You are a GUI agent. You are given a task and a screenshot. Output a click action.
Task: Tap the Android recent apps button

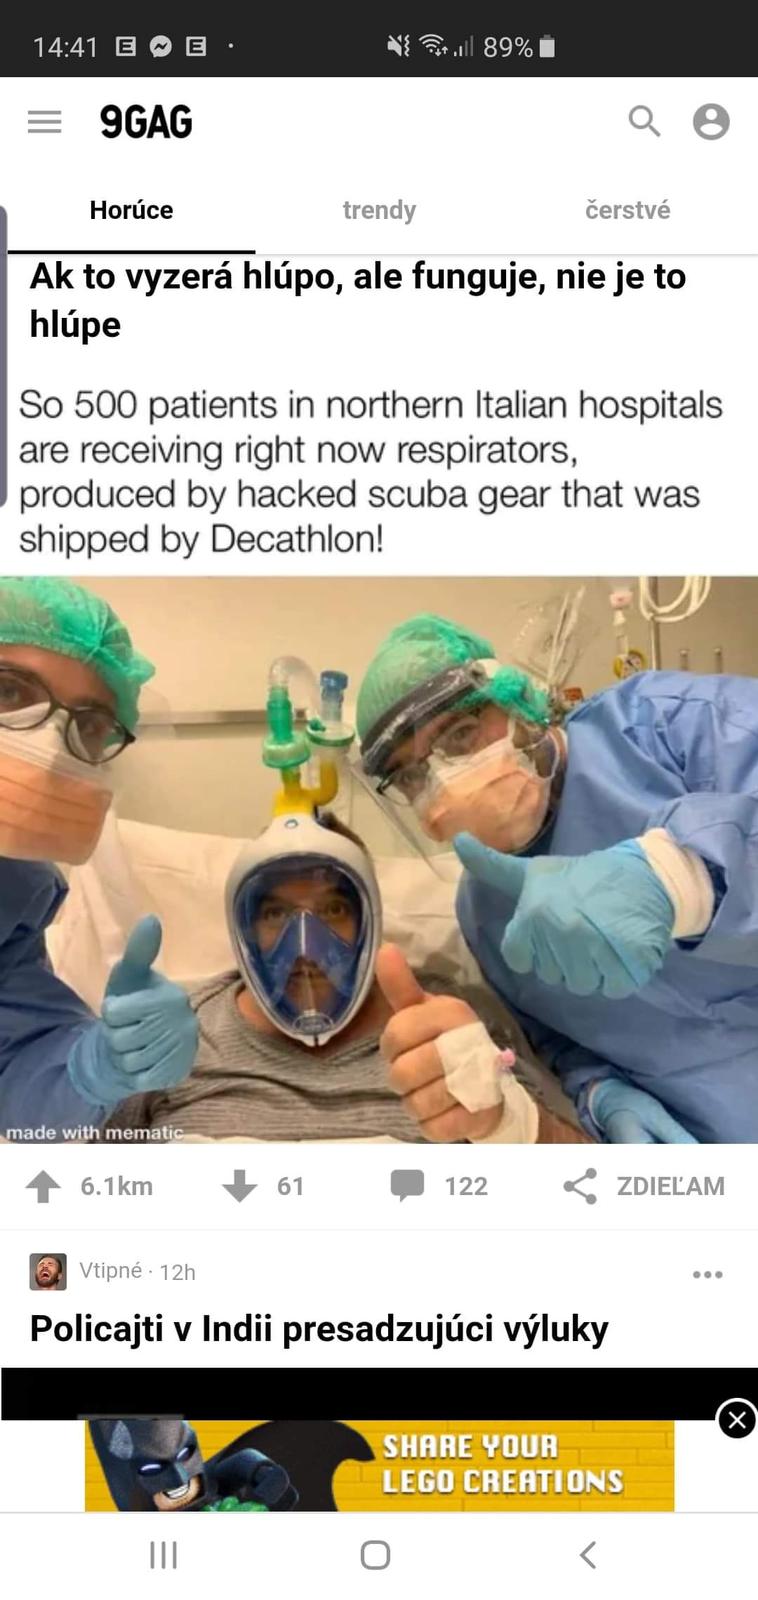click(x=164, y=1555)
